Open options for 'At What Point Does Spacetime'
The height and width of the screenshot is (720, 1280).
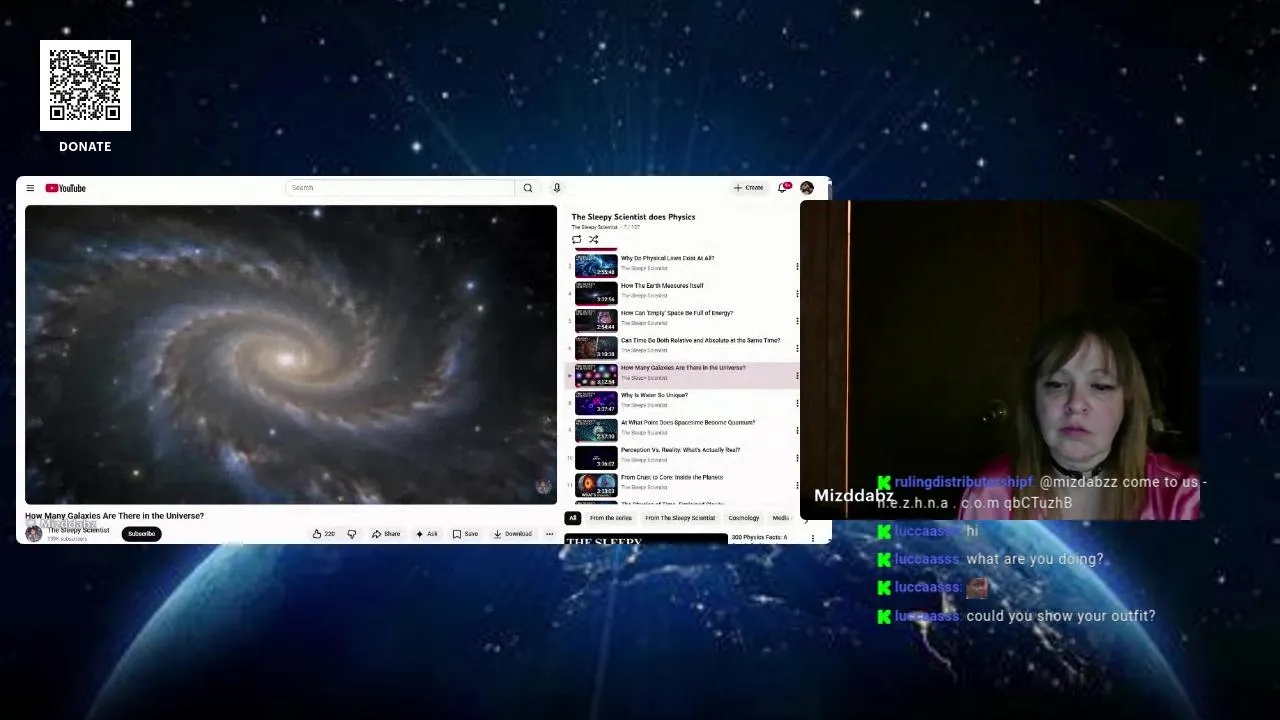click(797, 431)
